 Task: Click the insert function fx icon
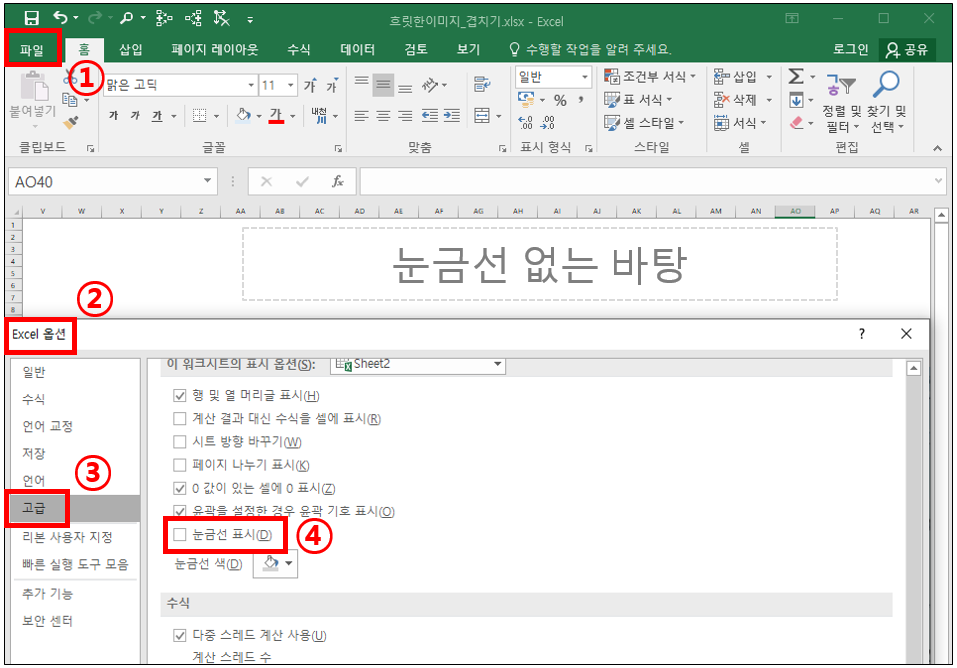[338, 181]
